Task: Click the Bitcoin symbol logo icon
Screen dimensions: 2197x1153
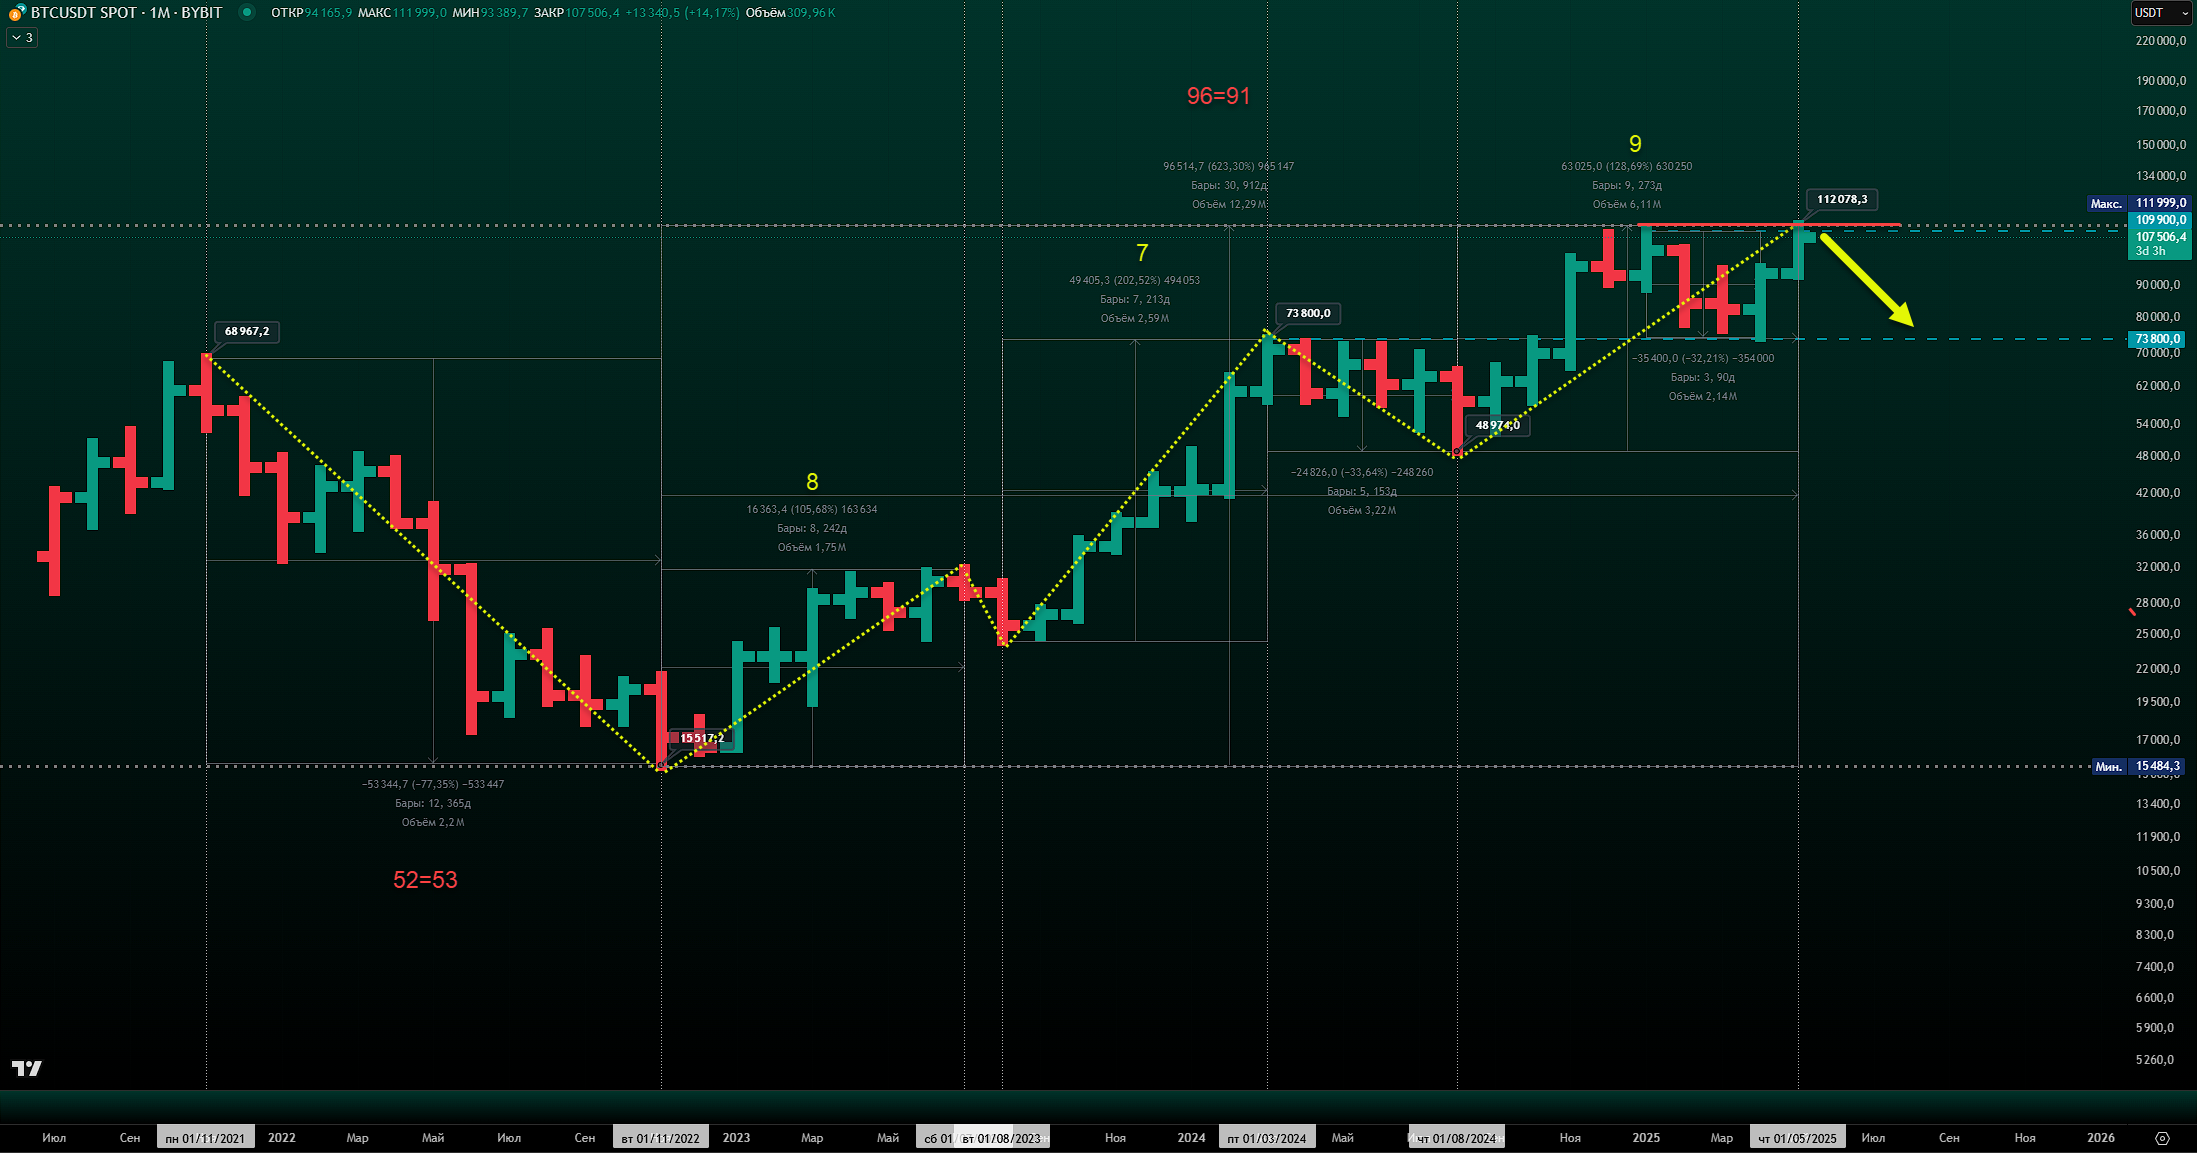Action: [16, 13]
